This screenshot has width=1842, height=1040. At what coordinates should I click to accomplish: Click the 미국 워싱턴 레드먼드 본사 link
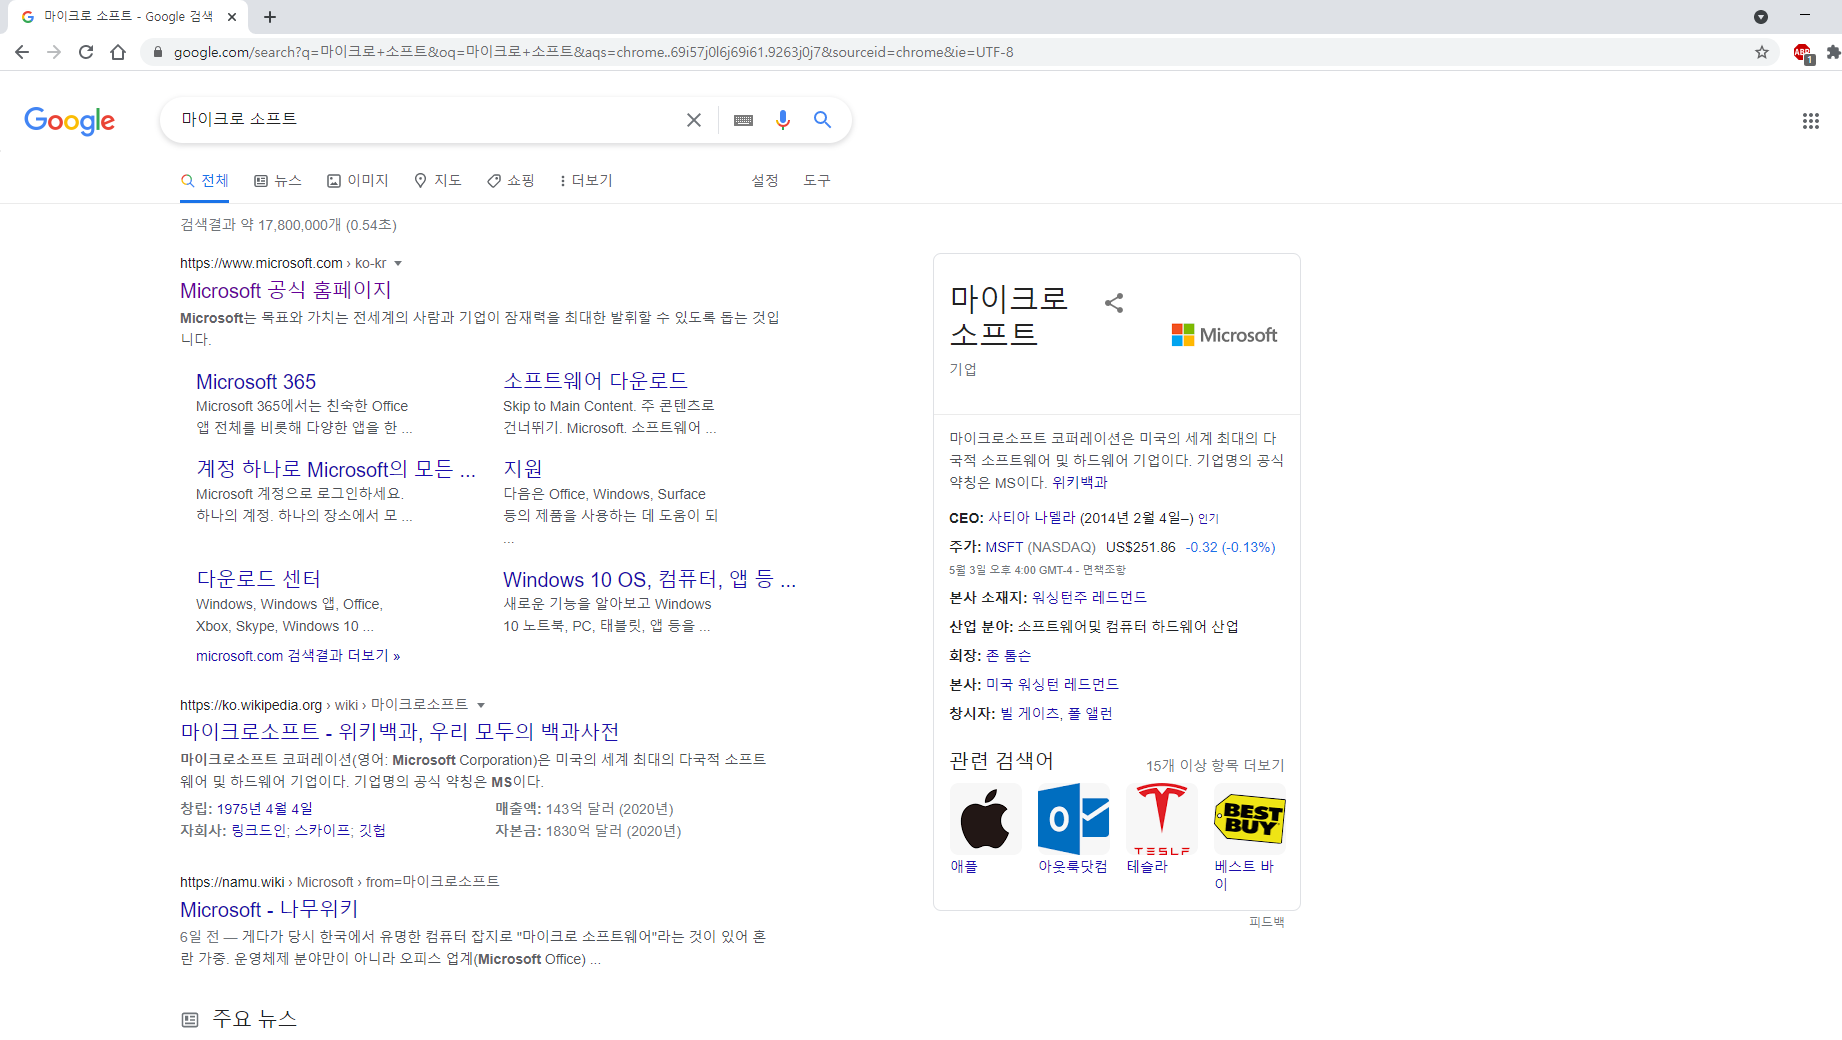(1052, 684)
